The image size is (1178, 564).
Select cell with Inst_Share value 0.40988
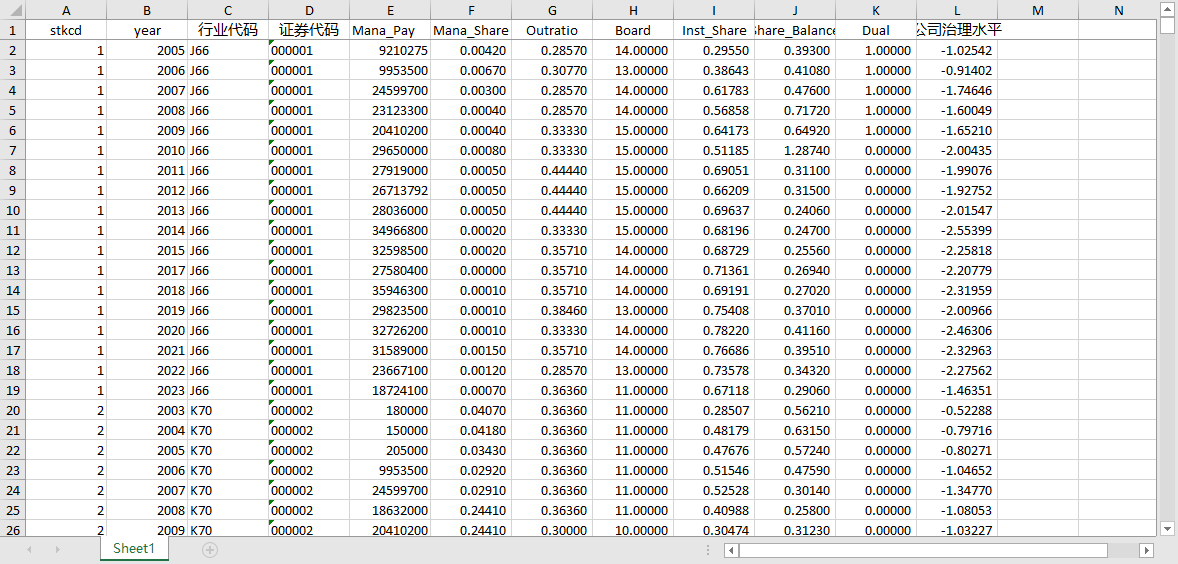click(x=714, y=510)
